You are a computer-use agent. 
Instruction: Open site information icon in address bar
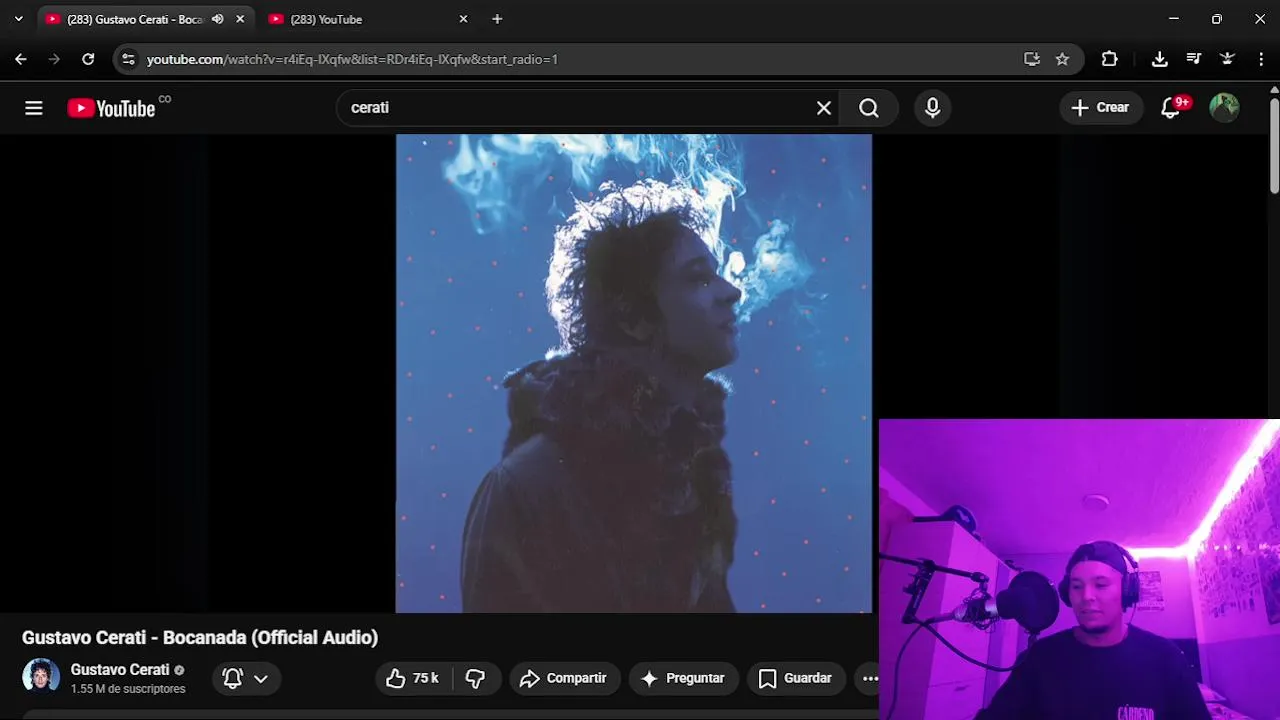tap(128, 59)
